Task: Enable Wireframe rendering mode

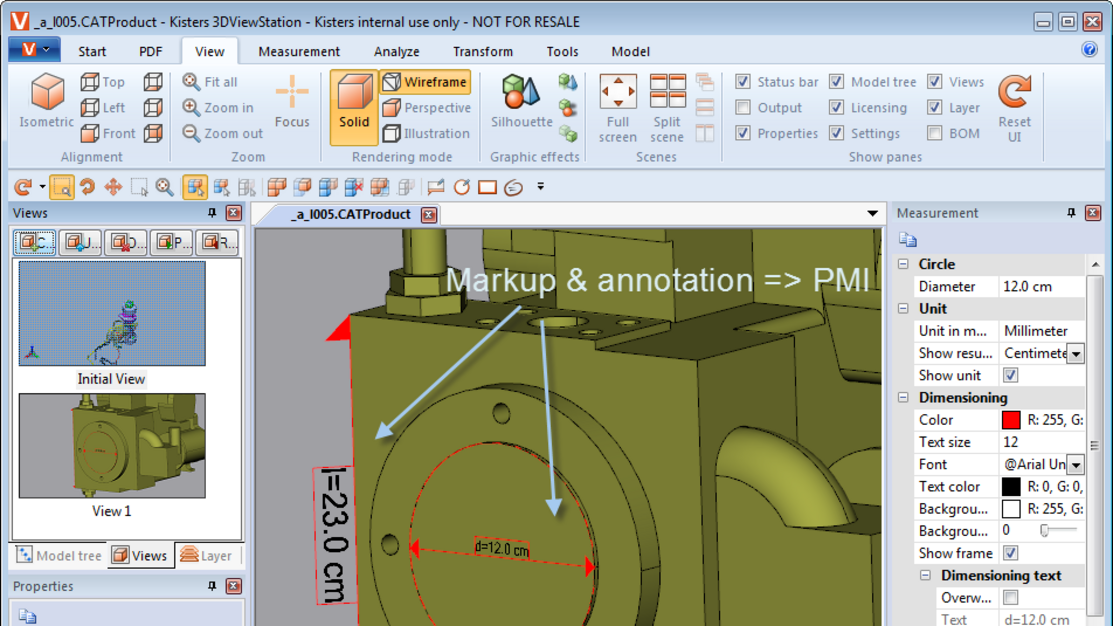Action: tap(426, 82)
